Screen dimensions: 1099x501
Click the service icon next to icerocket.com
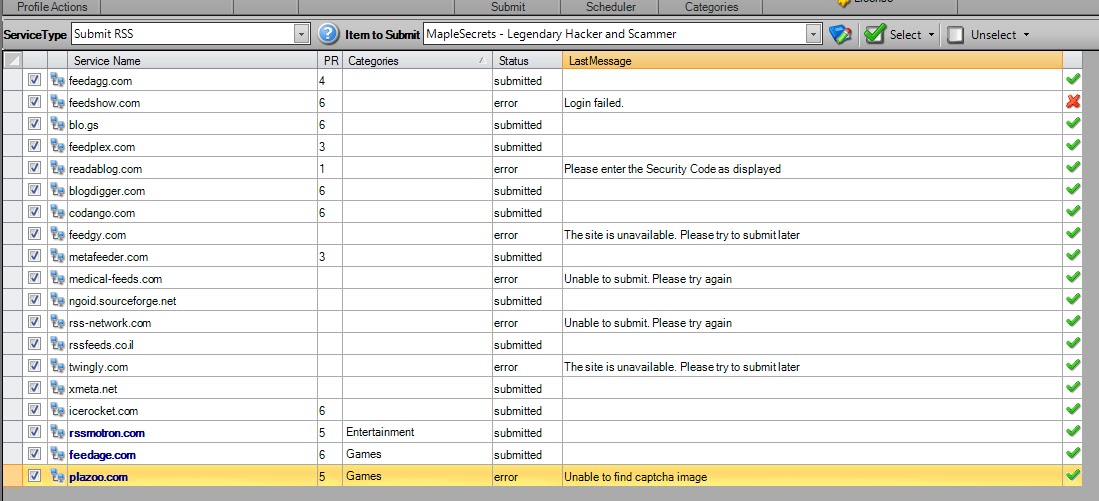coord(57,411)
